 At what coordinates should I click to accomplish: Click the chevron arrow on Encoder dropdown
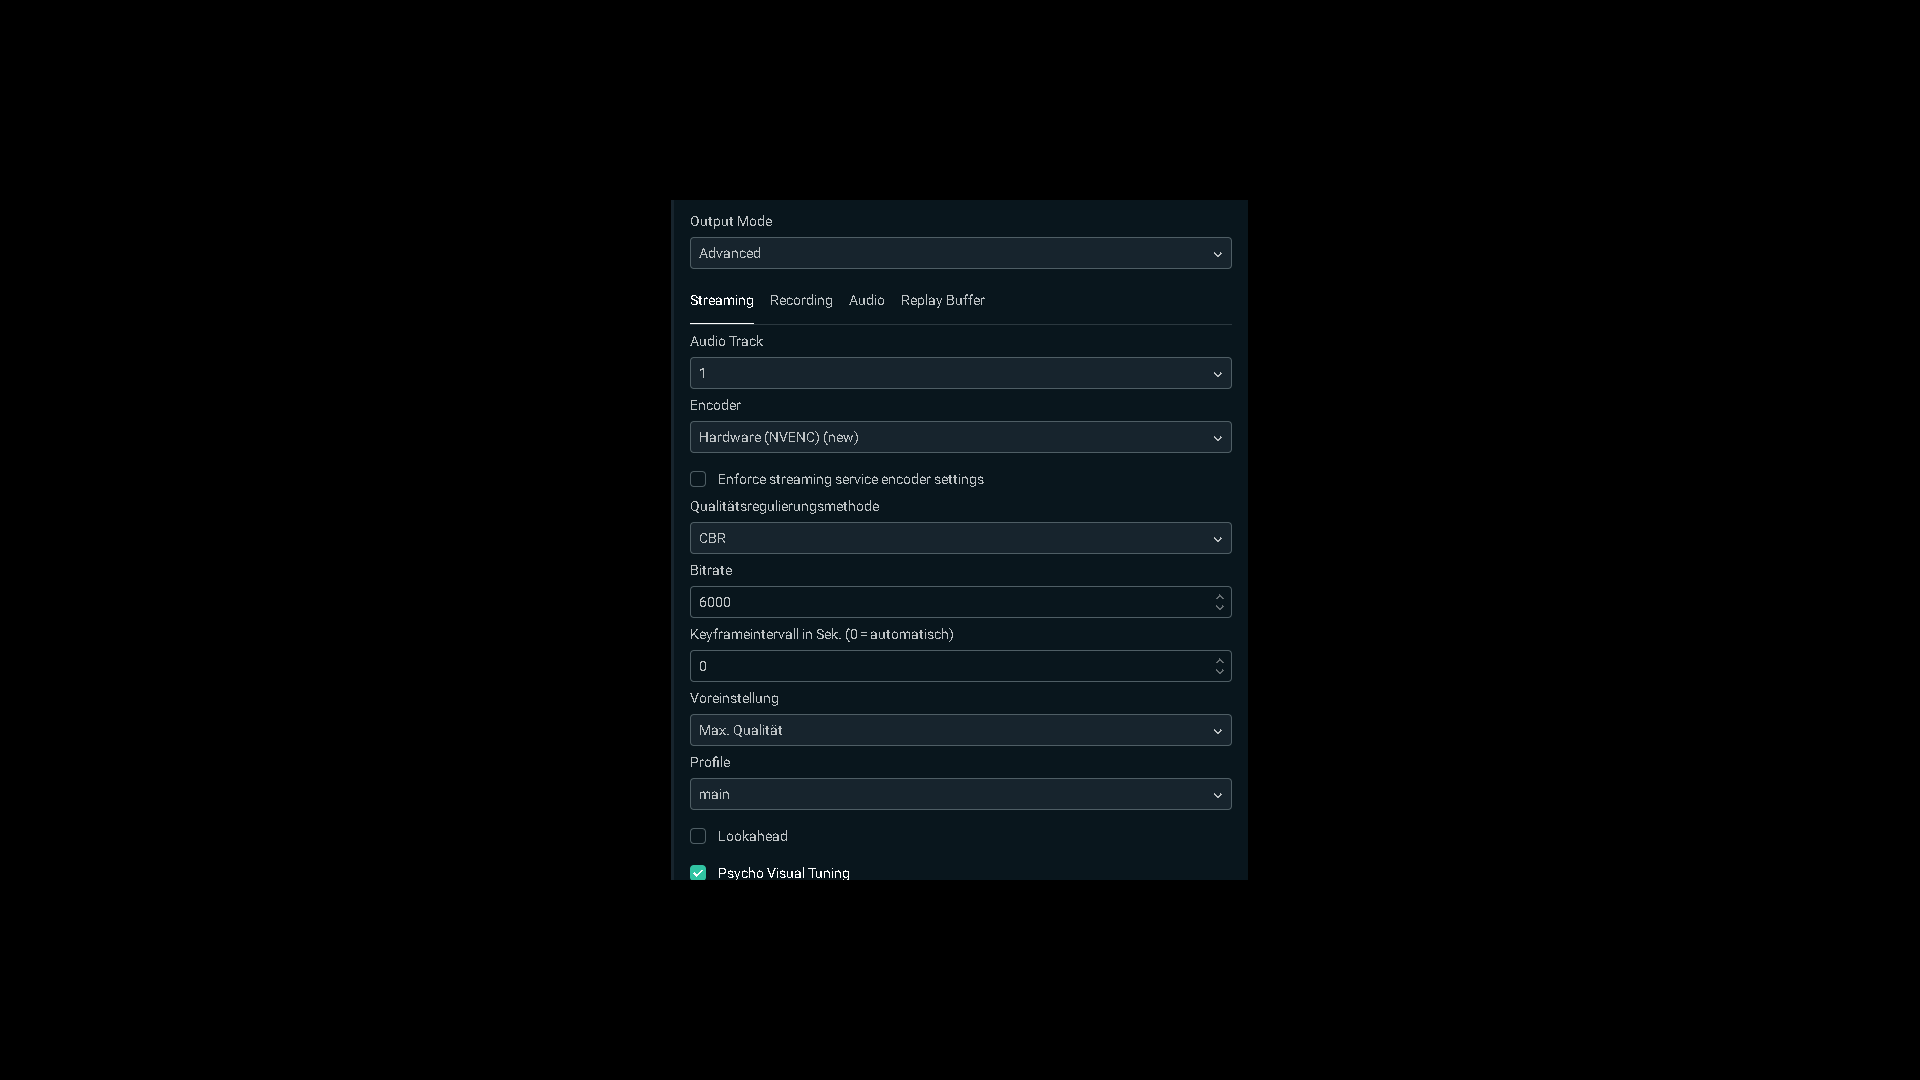[1217, 438]
